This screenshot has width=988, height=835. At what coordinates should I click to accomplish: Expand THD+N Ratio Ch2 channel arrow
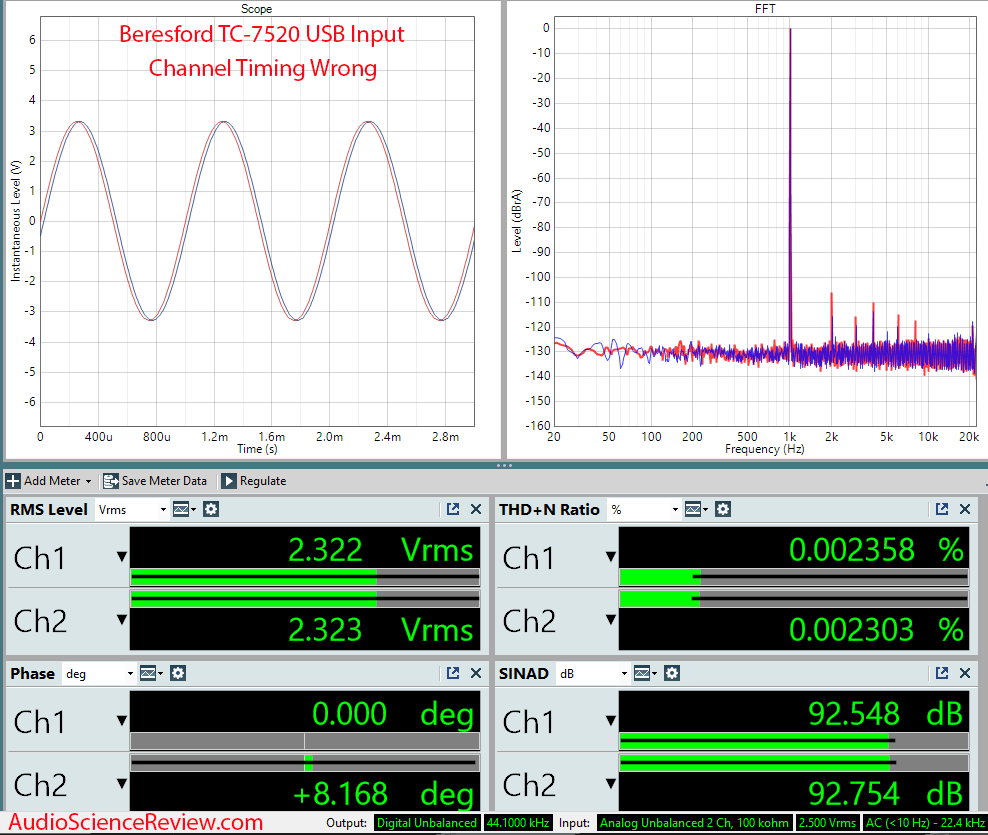click(x=611, y=619)
